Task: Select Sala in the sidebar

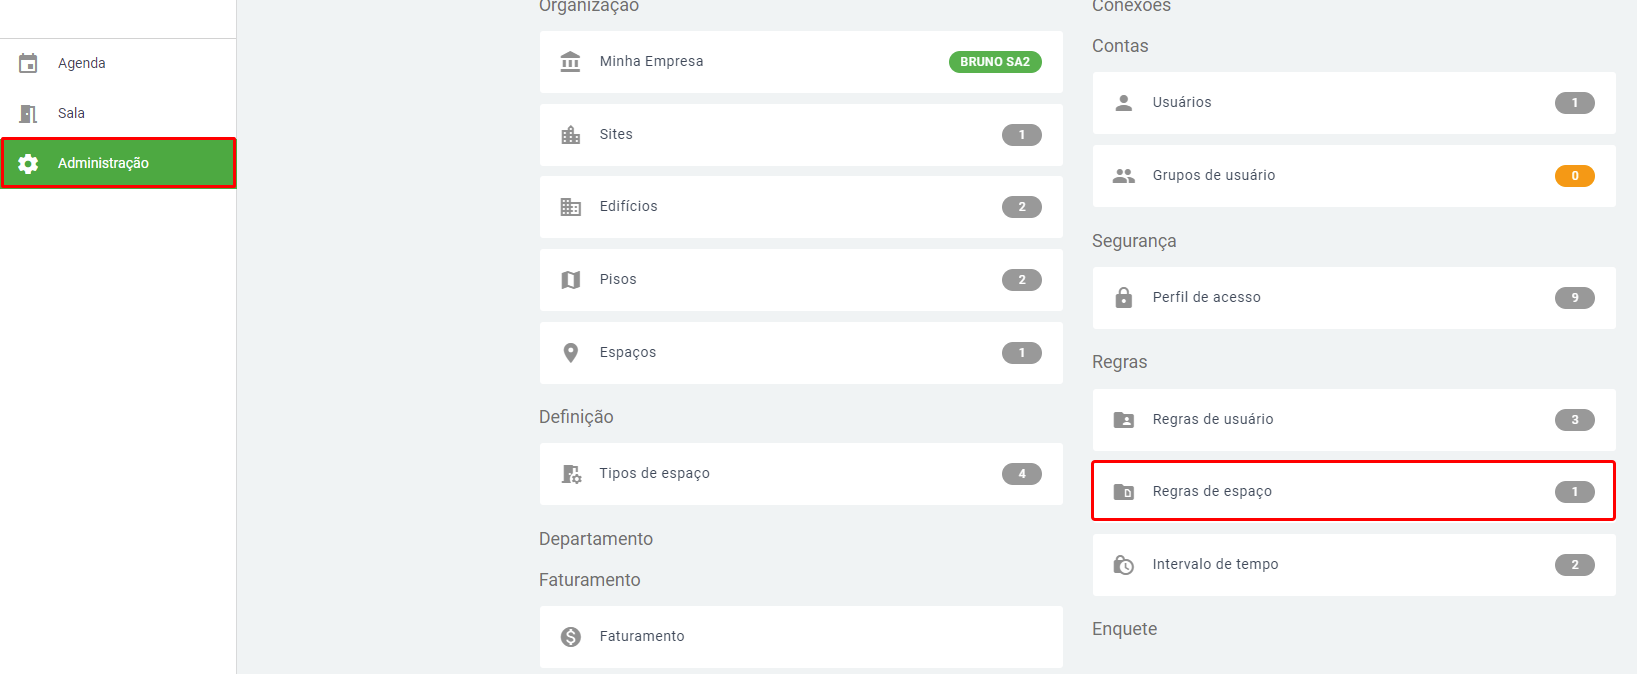Action: [x=71, y=113]
